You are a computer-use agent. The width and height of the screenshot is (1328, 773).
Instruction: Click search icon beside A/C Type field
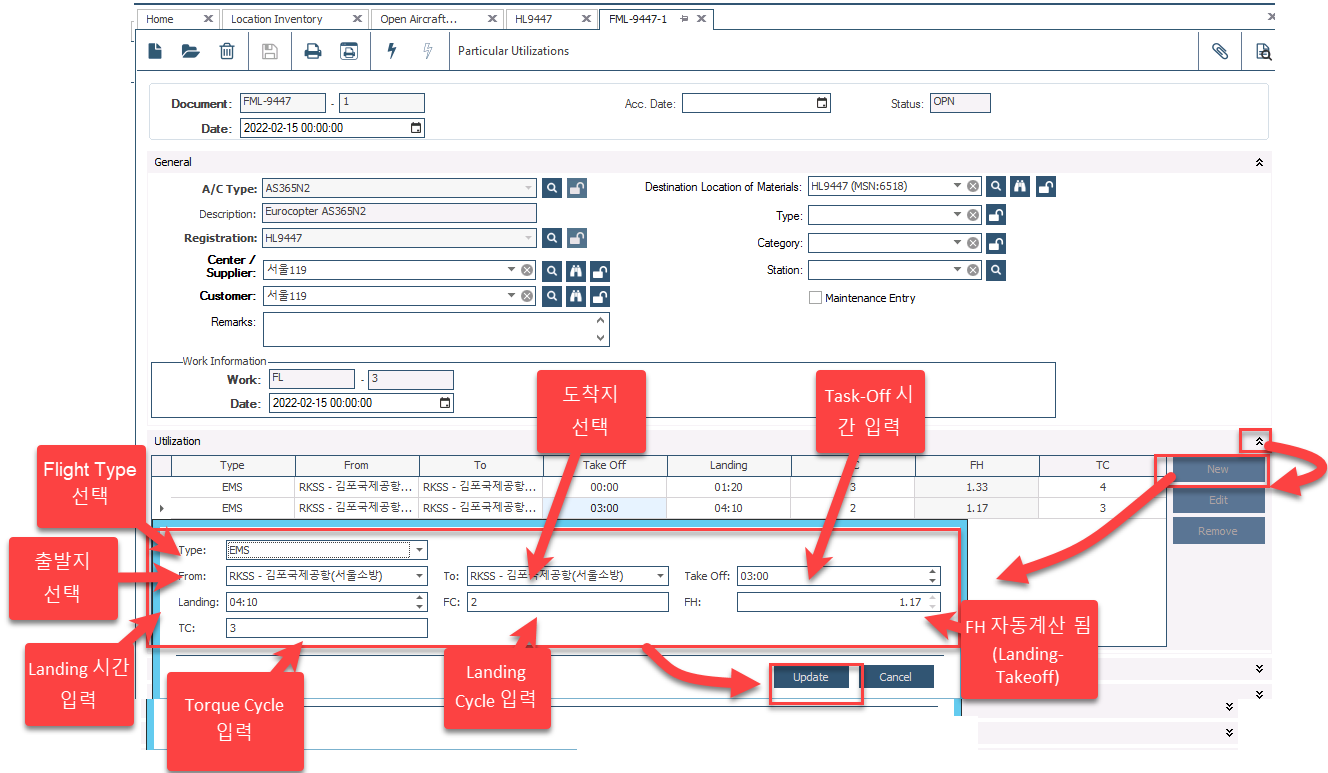(552, 188)
